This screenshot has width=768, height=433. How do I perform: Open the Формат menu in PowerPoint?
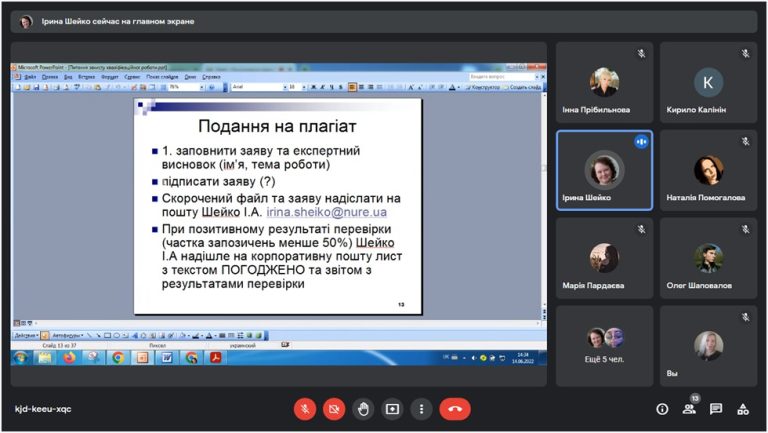(110, 77)
